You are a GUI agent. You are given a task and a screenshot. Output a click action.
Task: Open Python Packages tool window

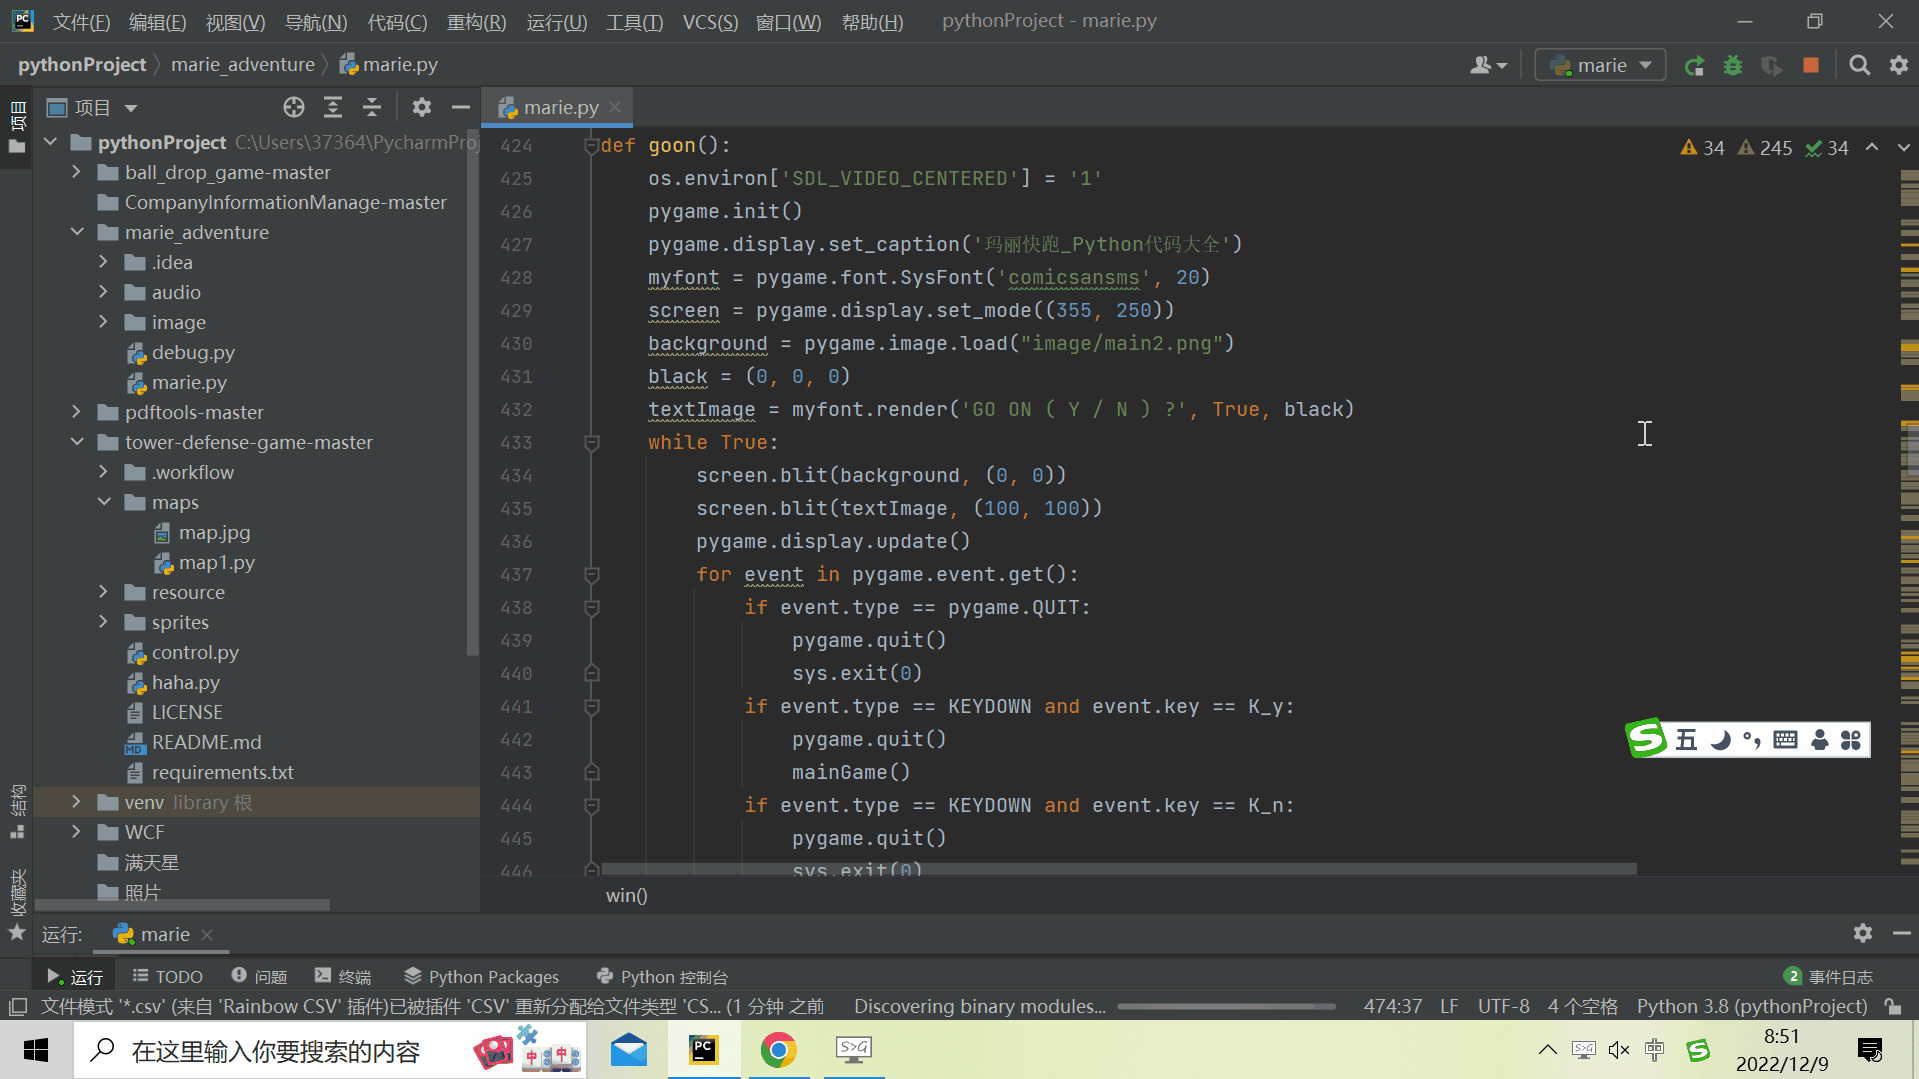tap(481, 977)
